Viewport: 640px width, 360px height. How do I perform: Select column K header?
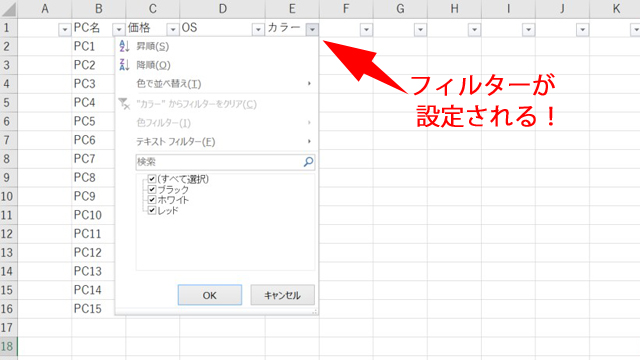click(616, 9)
